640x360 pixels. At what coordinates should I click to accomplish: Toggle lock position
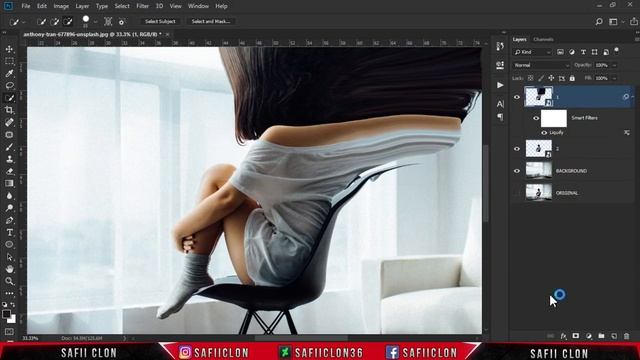click(551, 78)
